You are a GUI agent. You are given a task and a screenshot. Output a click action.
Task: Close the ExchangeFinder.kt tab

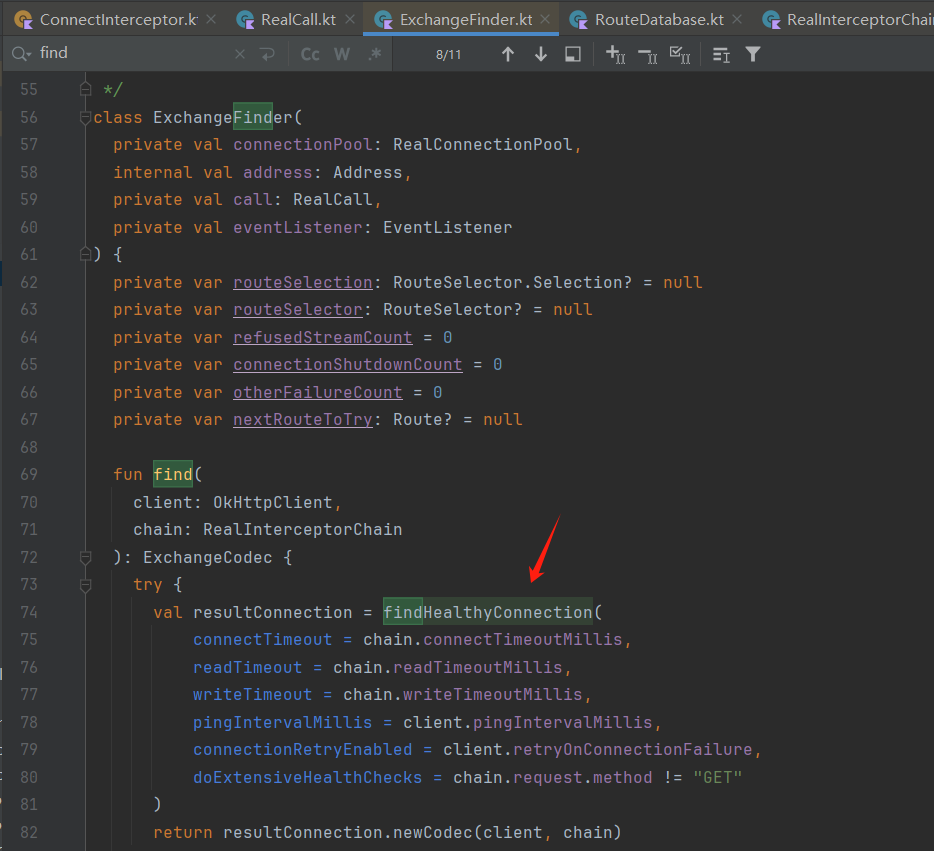pyautogui.click(x=545, y=20)
